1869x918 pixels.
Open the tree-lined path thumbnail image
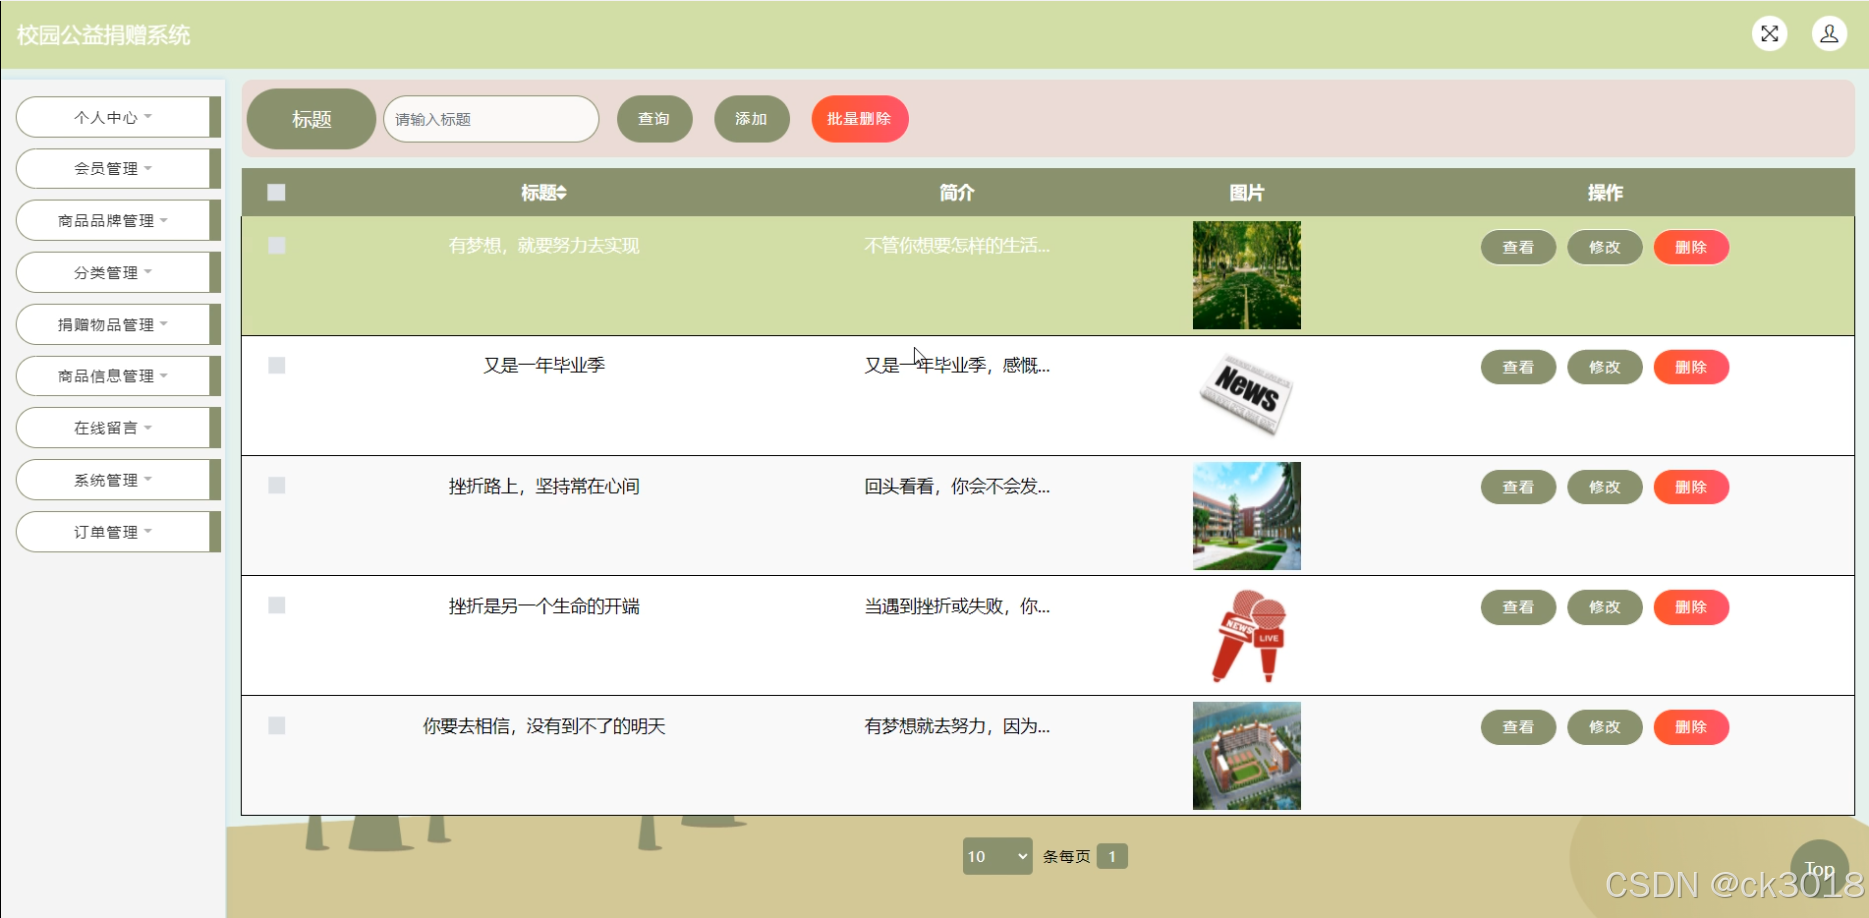(1247, 275)
